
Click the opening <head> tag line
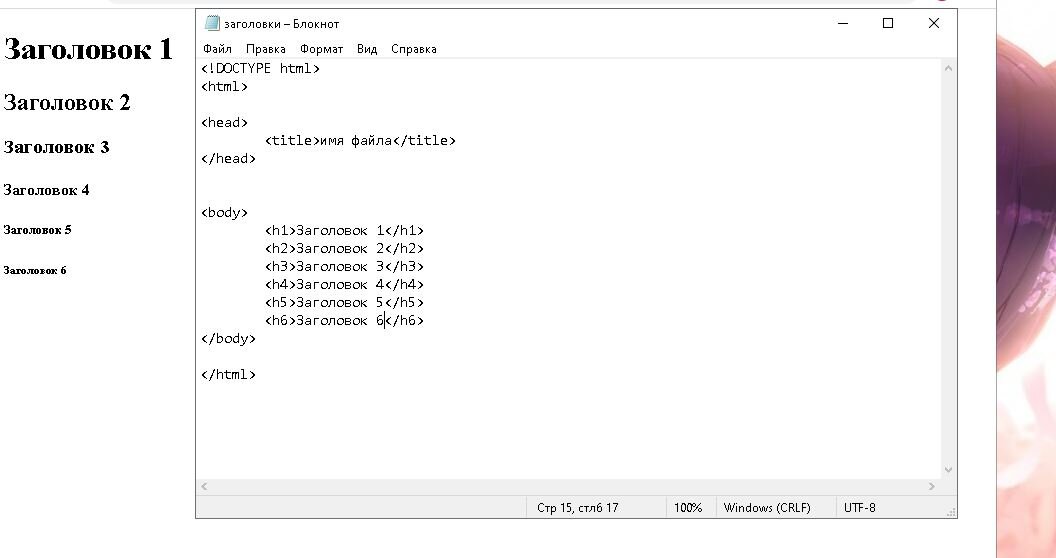pyautogui.click(x=224, y=123)
